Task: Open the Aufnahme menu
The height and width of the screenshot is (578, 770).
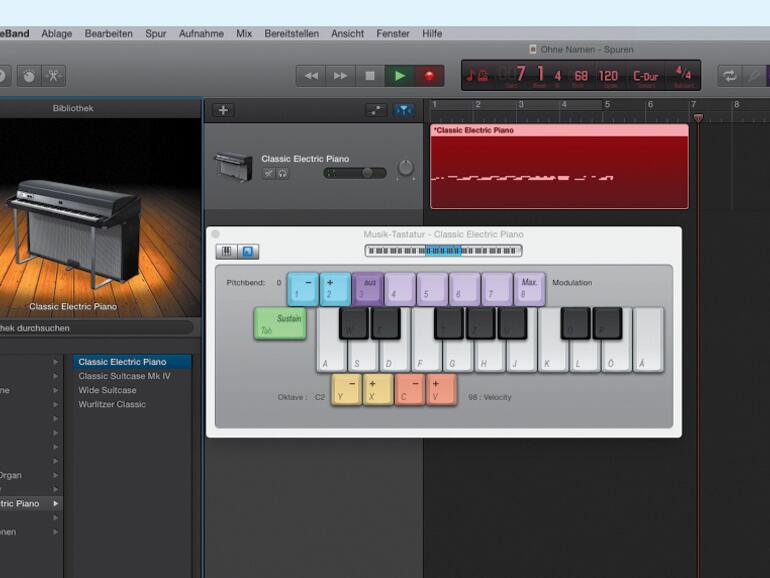Action: coord(201,33)
